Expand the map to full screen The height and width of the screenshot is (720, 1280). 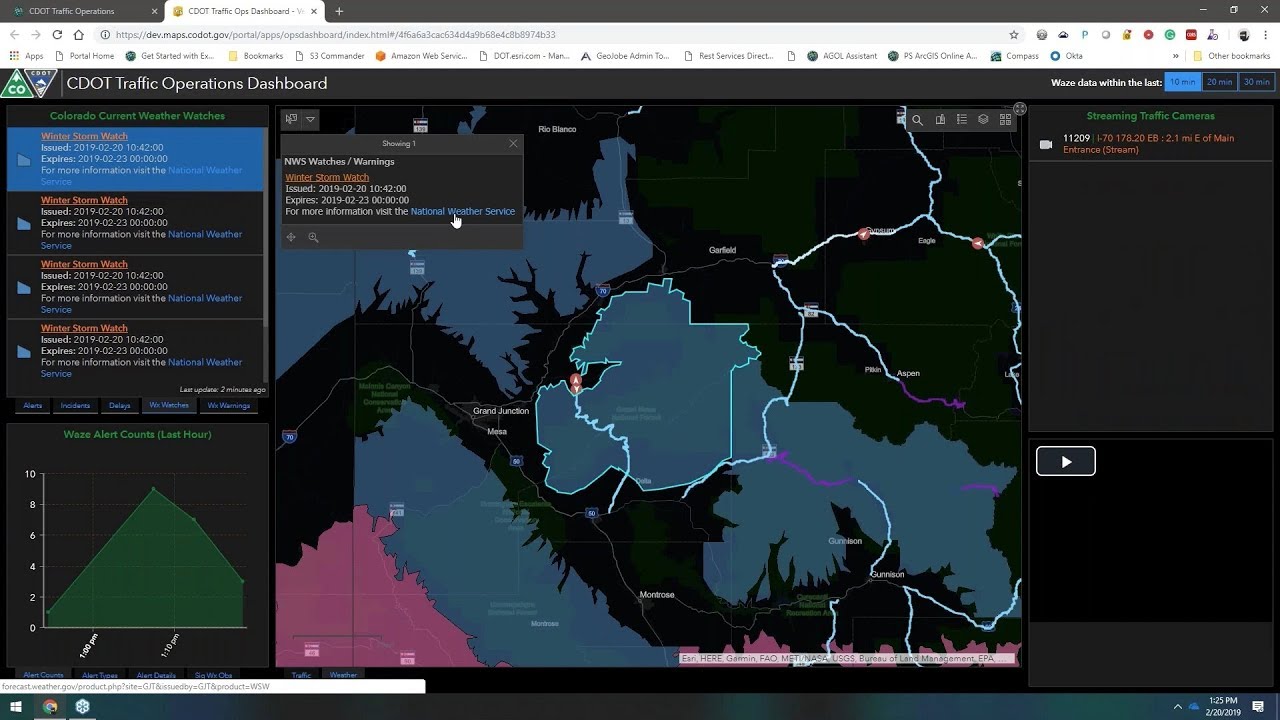coord(1019,109)
